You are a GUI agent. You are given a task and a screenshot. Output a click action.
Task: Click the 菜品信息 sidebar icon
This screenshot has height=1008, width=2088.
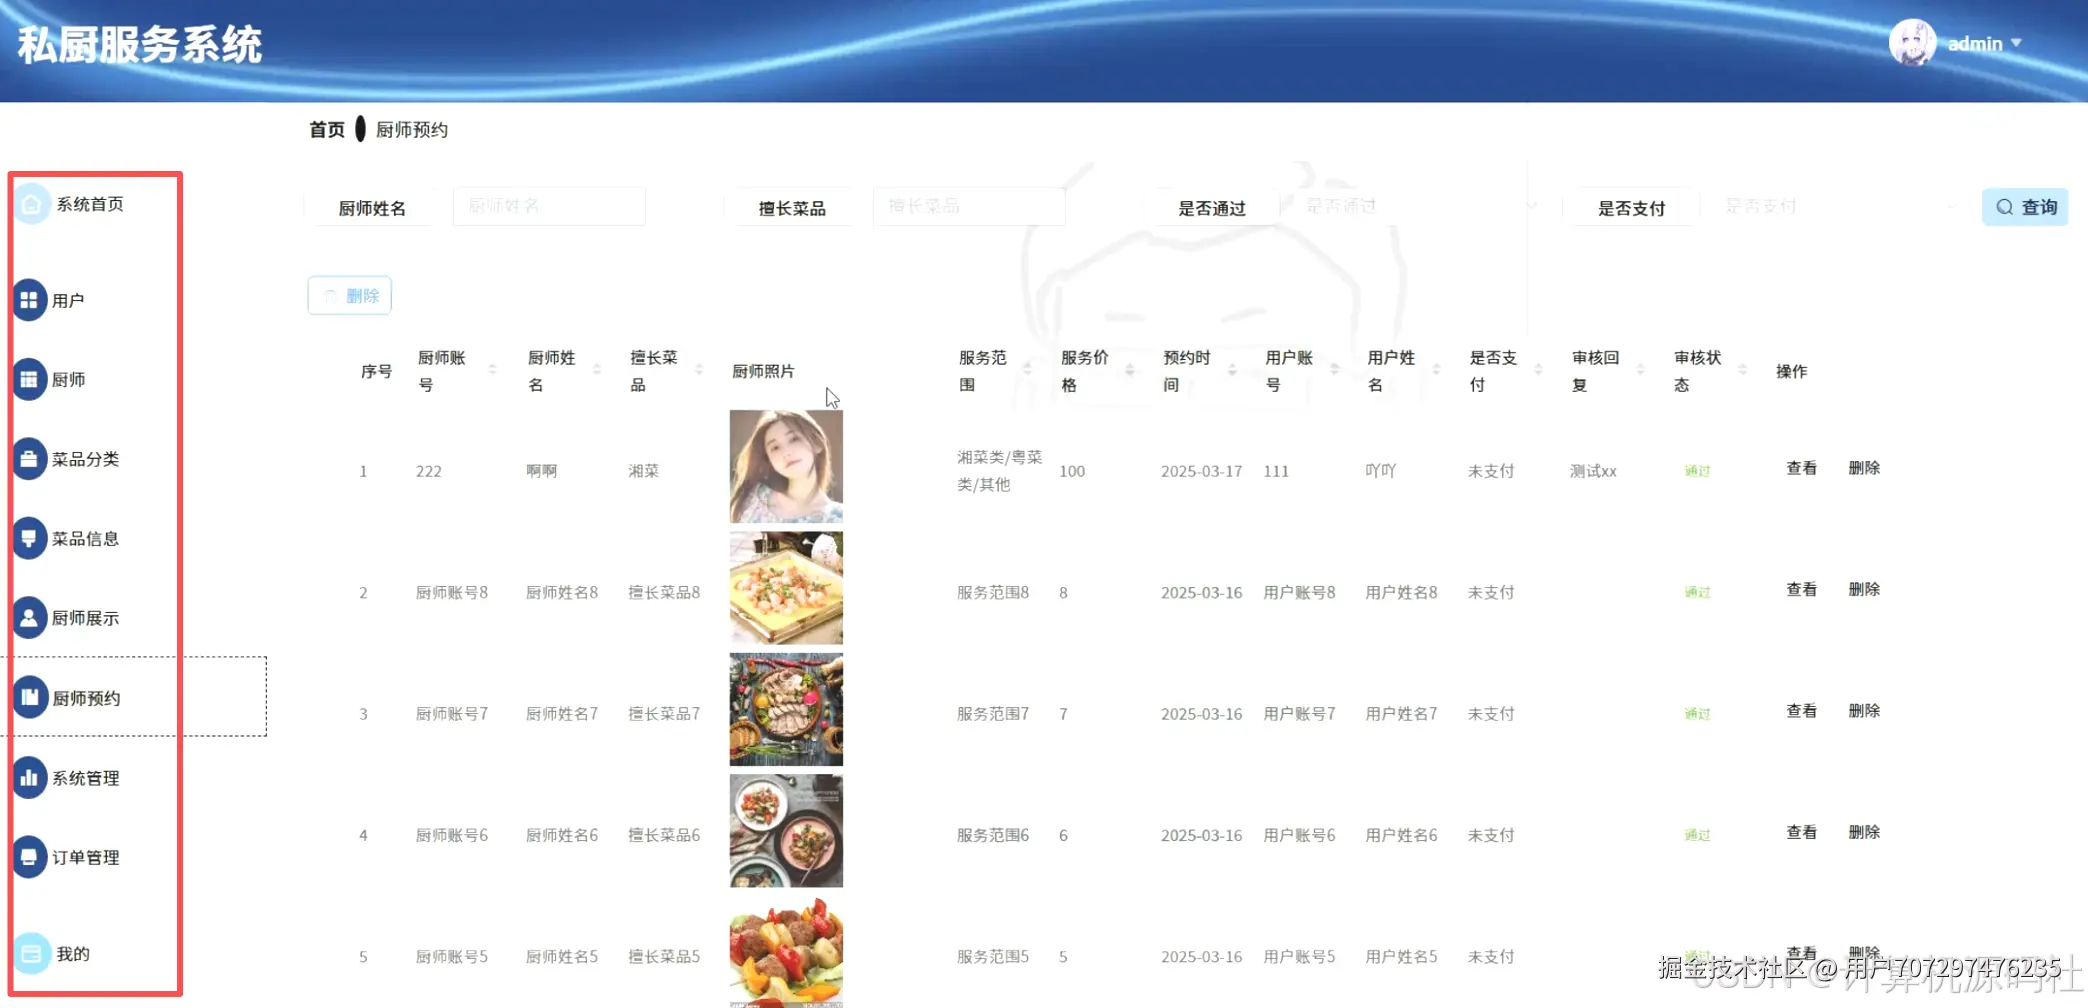29,538
